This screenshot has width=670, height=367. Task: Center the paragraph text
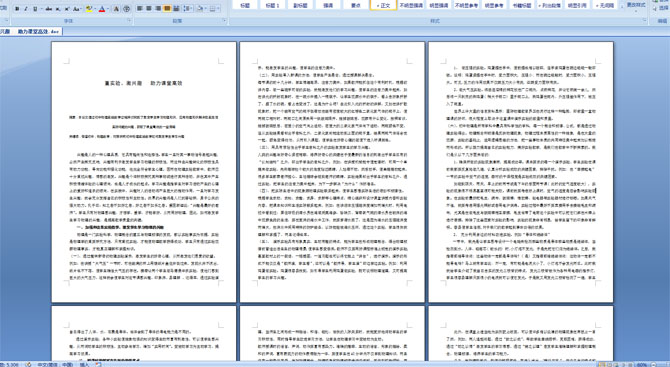(x=149, y=9)
